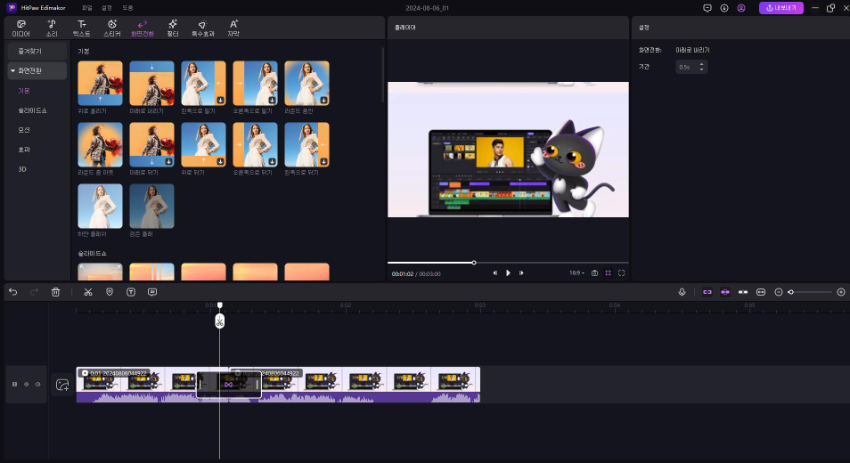Screen dimensions: 850x463
Task: Switch to the 텍스트 (Text) tab
Action: coord(82,26)
